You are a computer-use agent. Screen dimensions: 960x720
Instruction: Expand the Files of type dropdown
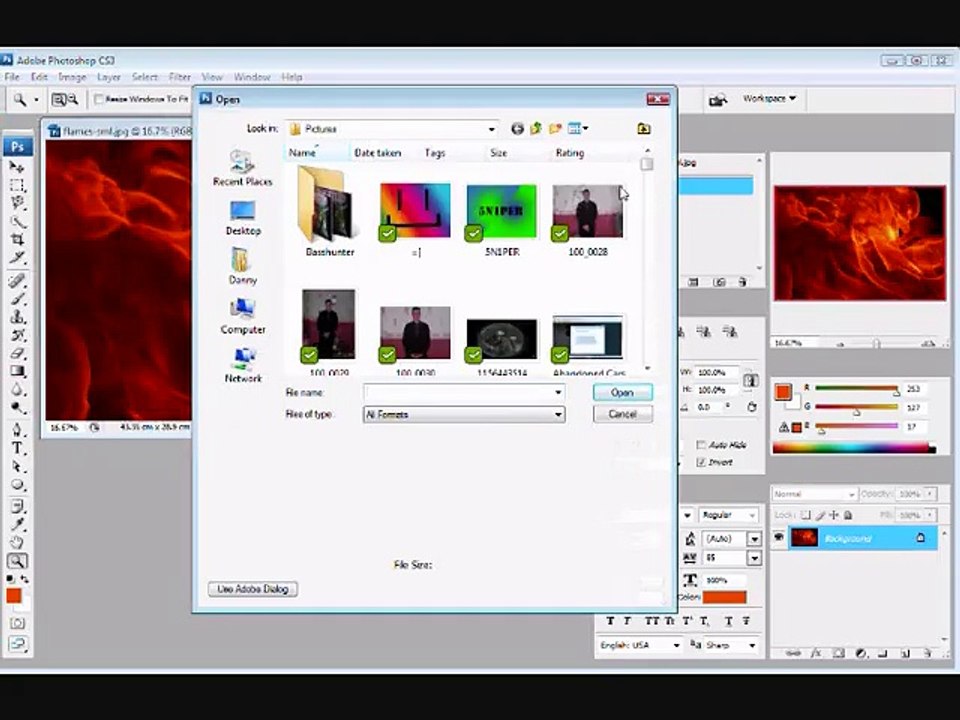click(x=558, y=414)
